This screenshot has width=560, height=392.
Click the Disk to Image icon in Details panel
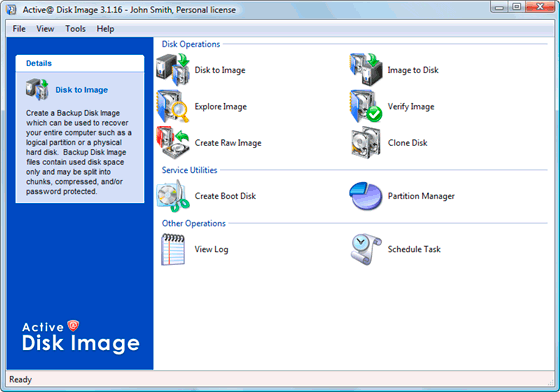[x=37, y=89]
